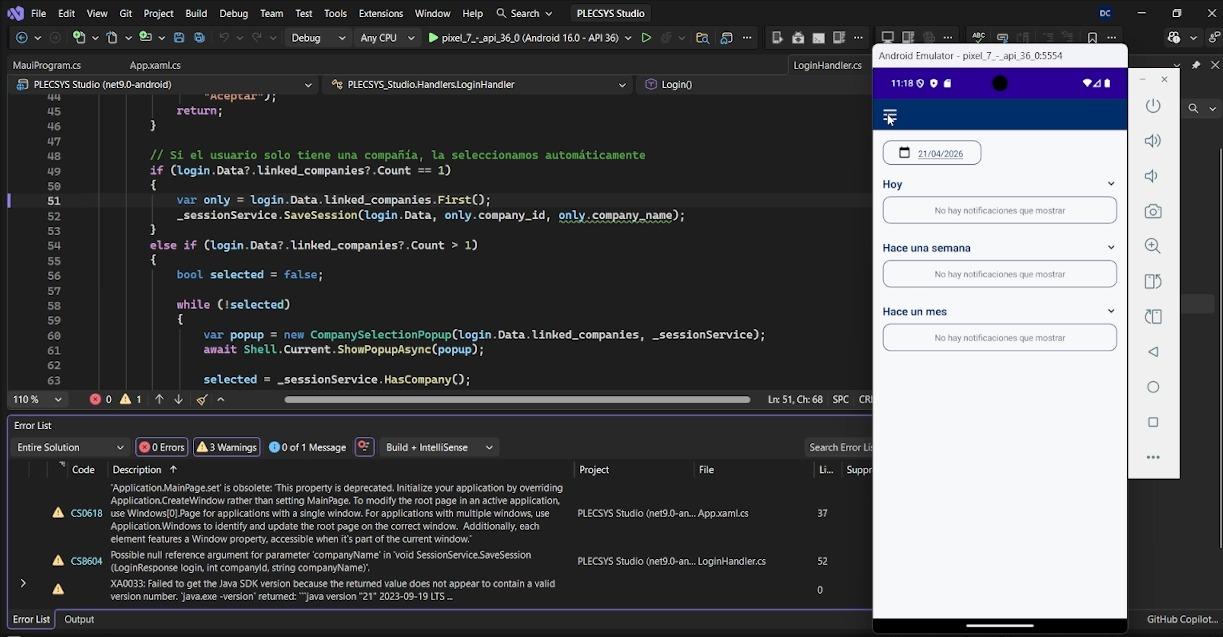Screen dimensions: 1223x637
Task: Click the Visual Studio Search box
Action: [524, 13]
